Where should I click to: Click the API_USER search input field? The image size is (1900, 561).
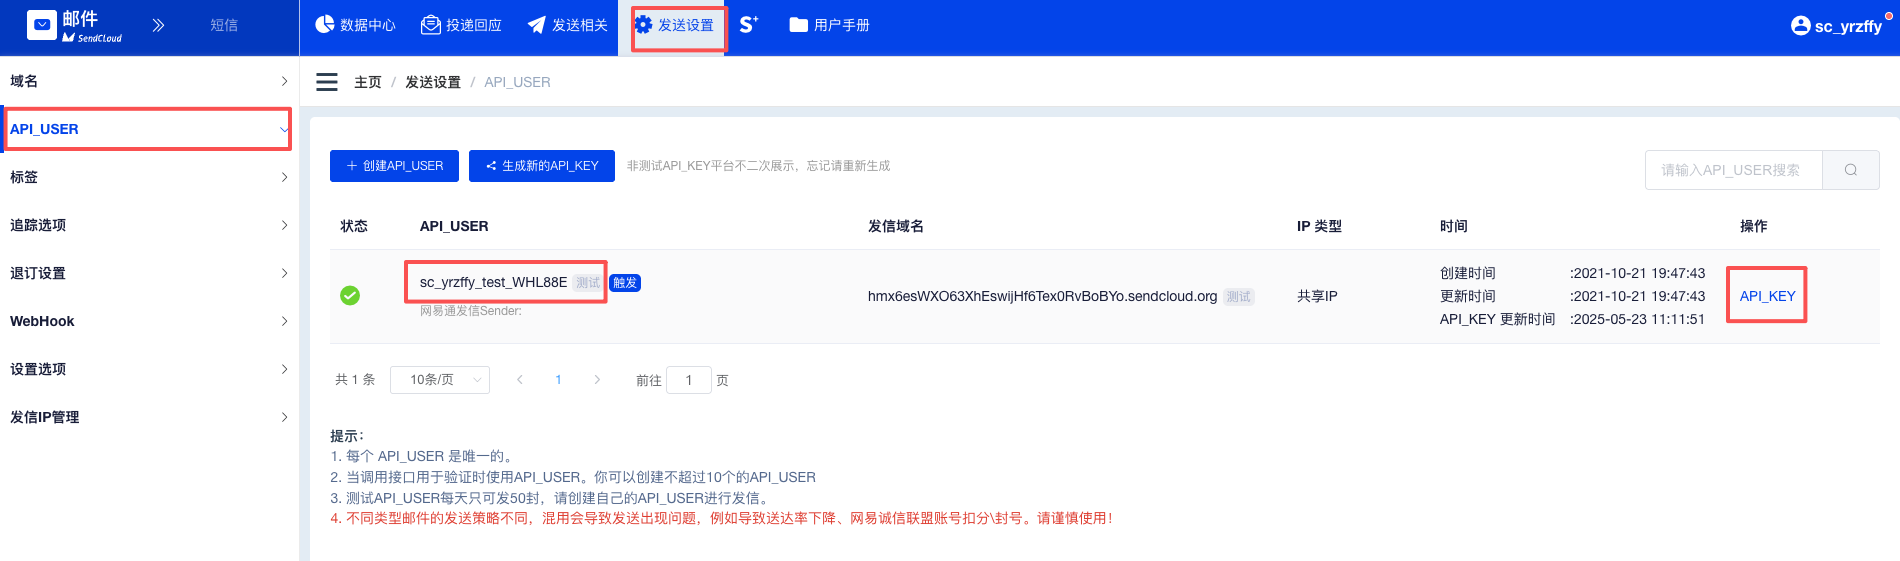click(1733, 170)
